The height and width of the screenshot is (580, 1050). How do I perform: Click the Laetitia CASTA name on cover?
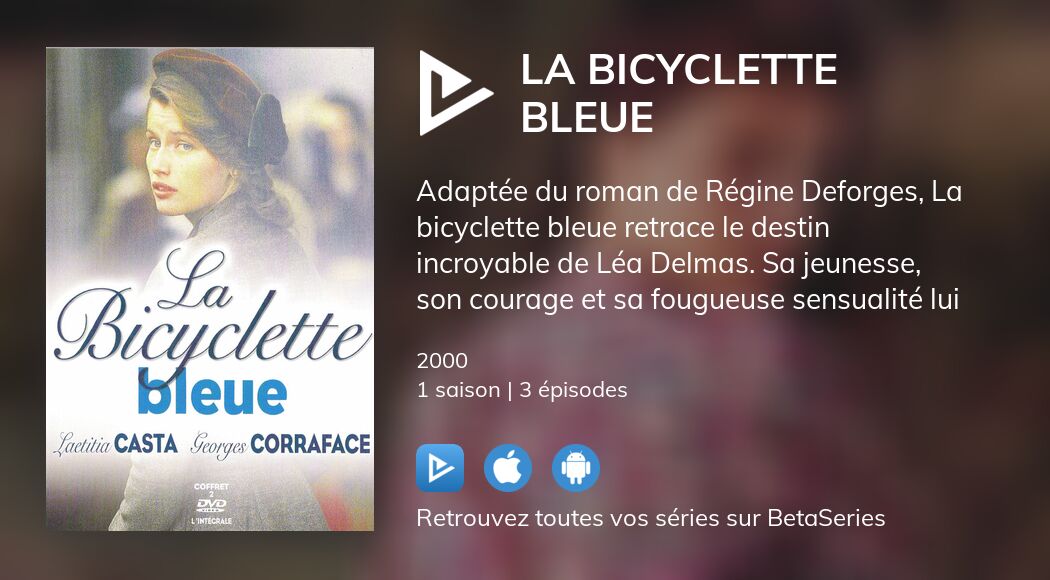click(115, 444)
